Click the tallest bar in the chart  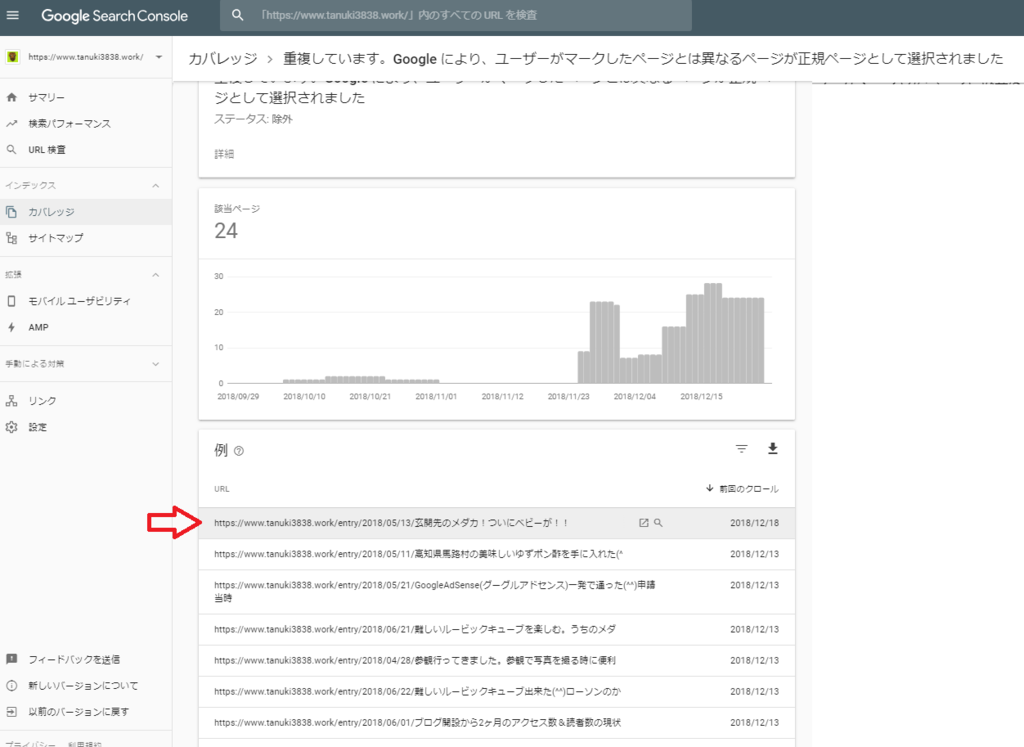pos(713,333)
